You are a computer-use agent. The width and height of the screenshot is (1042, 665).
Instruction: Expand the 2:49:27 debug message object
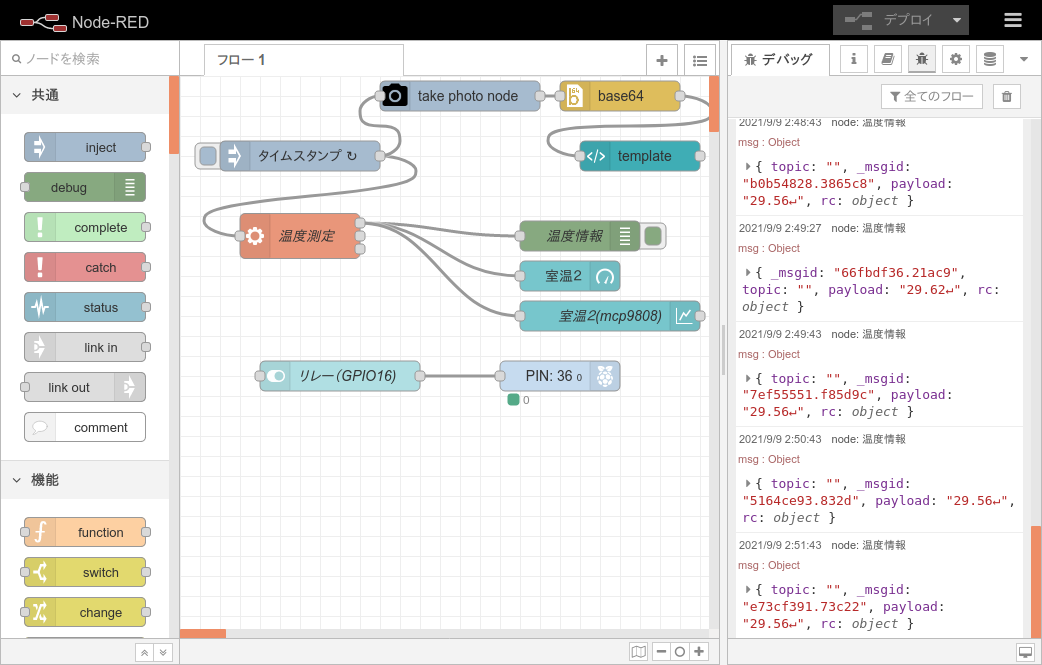pyautogui.click(x=748, y=272)
